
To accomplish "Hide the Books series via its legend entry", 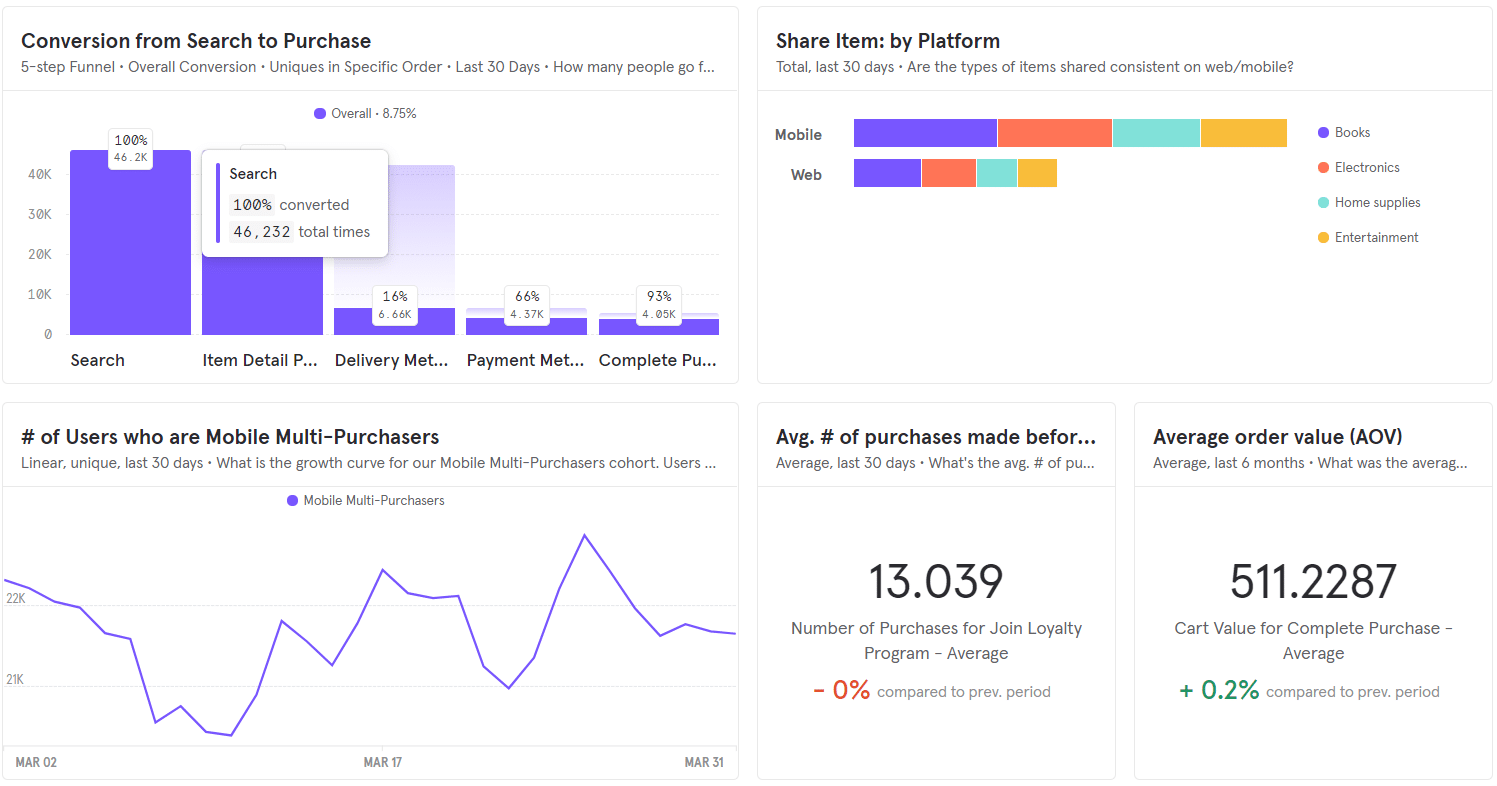I will [x=1345, y=132].
